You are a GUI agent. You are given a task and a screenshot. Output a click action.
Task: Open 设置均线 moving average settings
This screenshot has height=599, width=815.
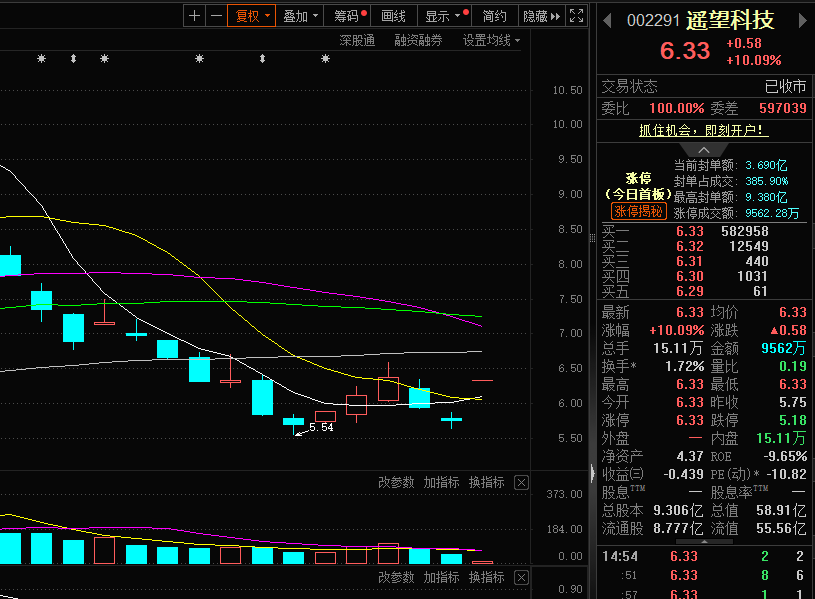click(491, 41)
